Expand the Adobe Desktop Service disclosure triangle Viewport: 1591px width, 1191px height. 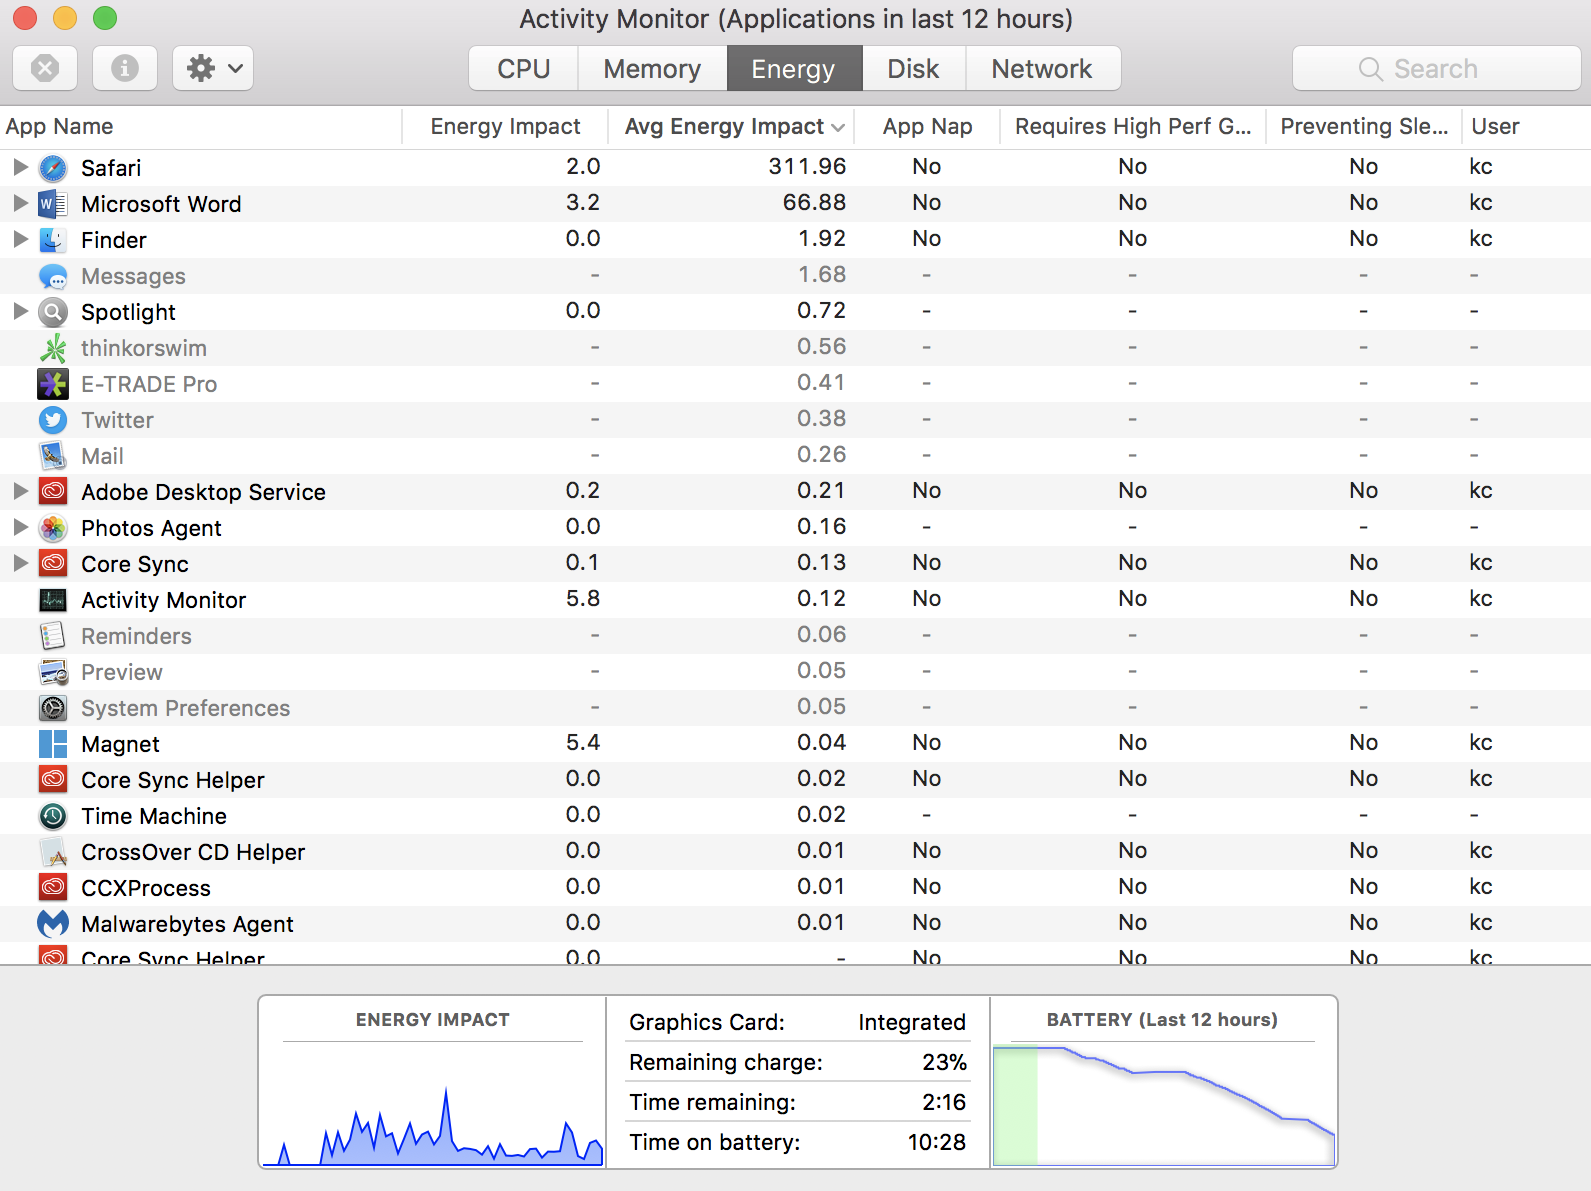20,491
